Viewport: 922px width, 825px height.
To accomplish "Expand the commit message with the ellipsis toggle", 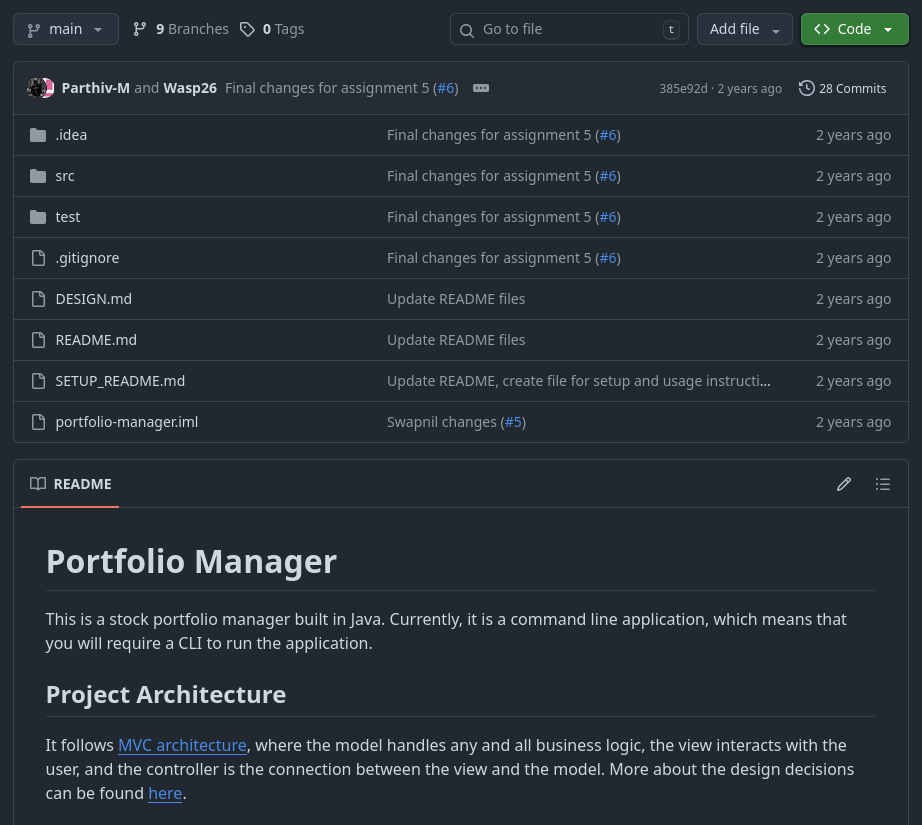I will [x=481, y=88].
